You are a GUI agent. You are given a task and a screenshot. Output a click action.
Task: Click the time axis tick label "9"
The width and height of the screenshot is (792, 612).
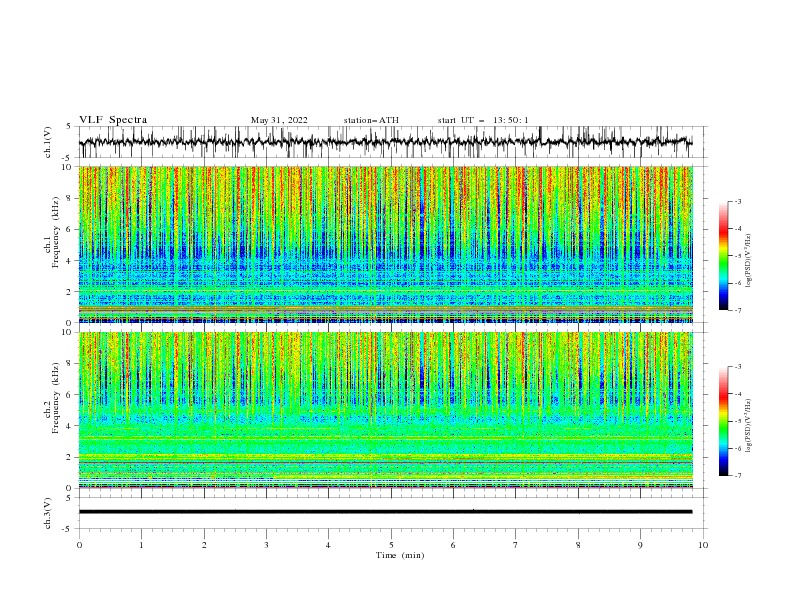coord(640,545)
